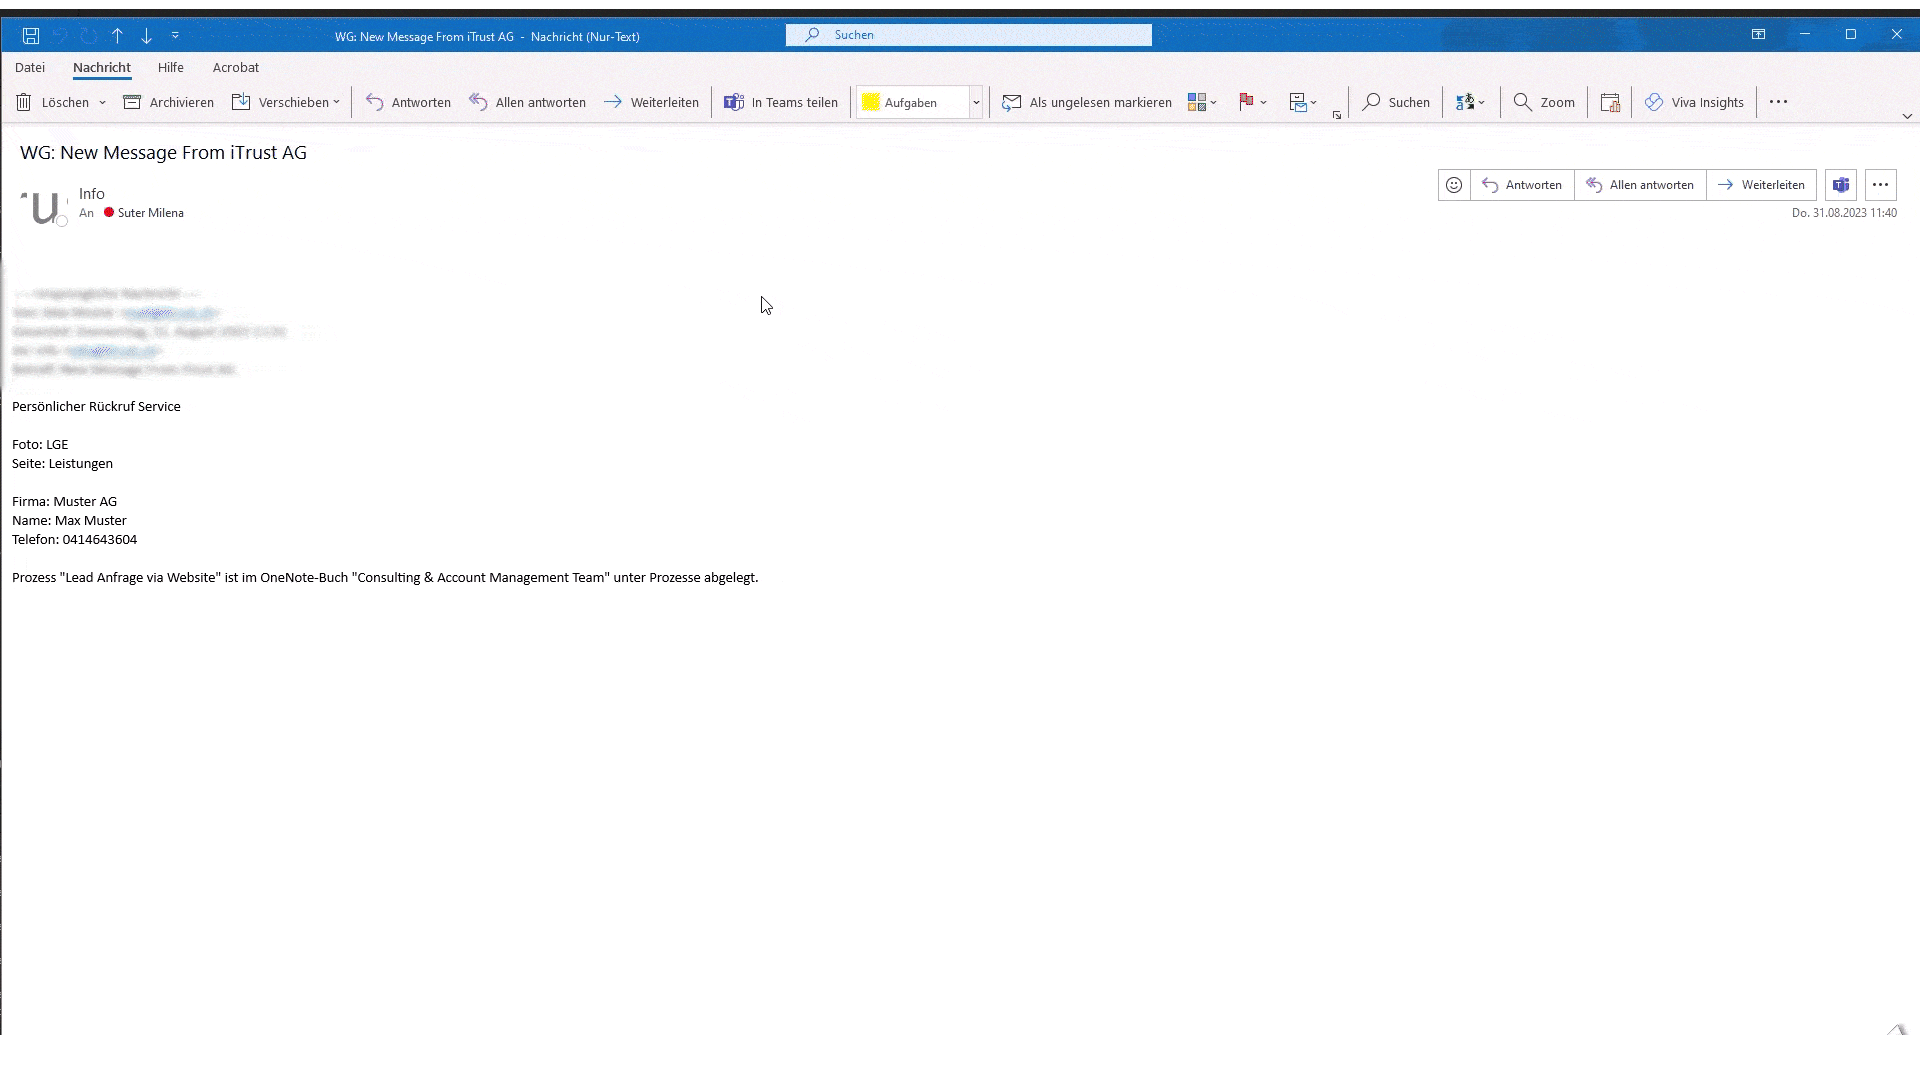The image size is (1920, 1080).
Task: Open the red follow-up flag dropdown
Action: click(1253, 102)
